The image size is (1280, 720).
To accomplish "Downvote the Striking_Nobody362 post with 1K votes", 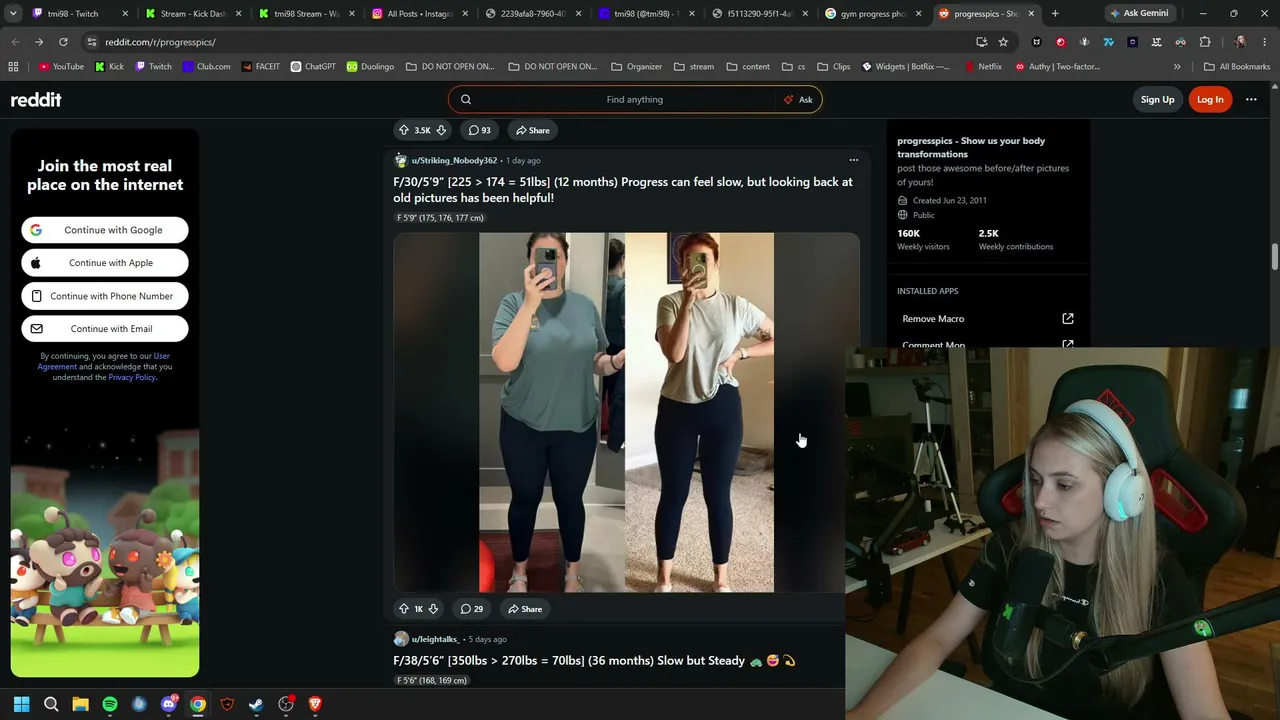I will tap(433, 609).
